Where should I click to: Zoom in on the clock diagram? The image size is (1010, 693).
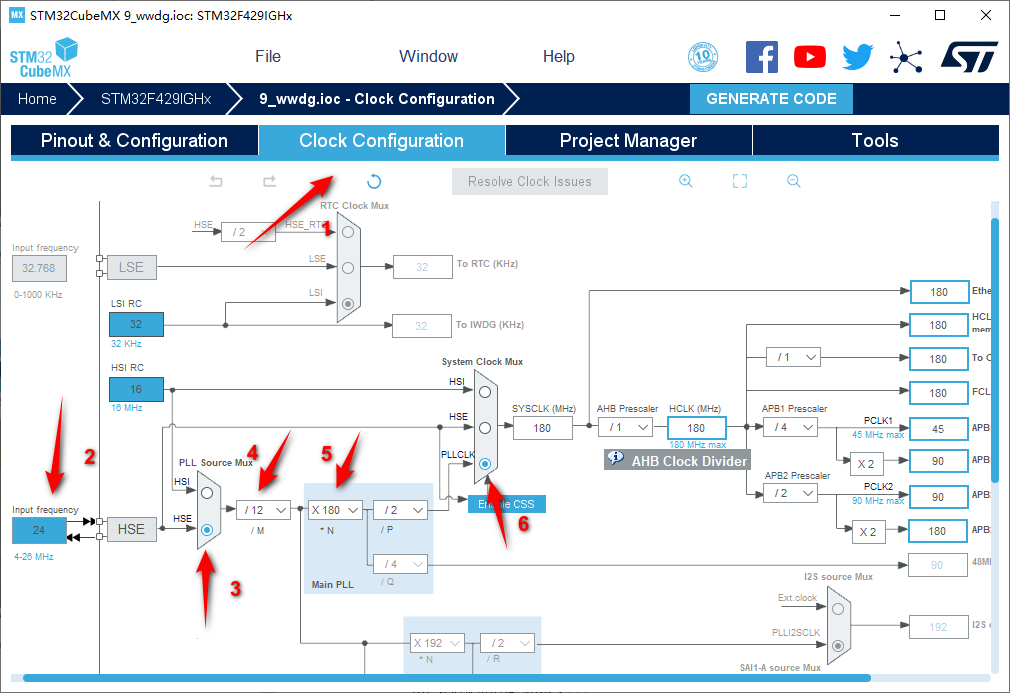click(686, 181)
